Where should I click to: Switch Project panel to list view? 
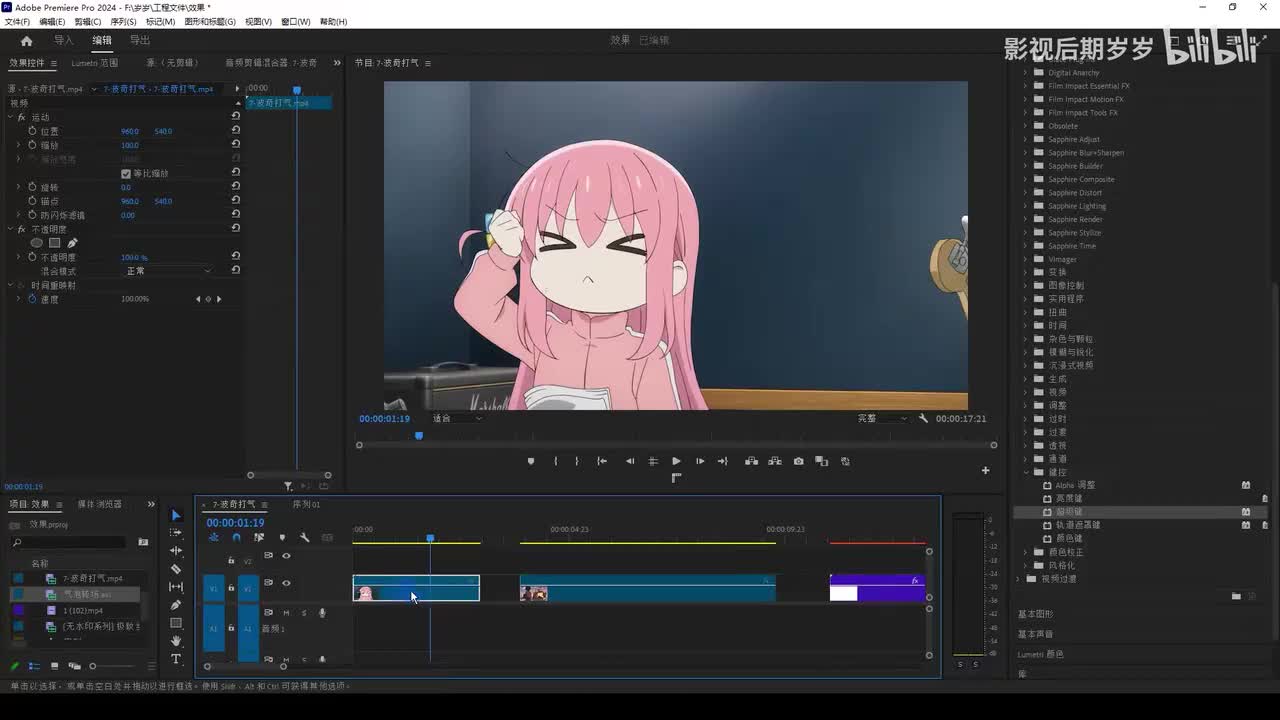[x=35, y=666]
